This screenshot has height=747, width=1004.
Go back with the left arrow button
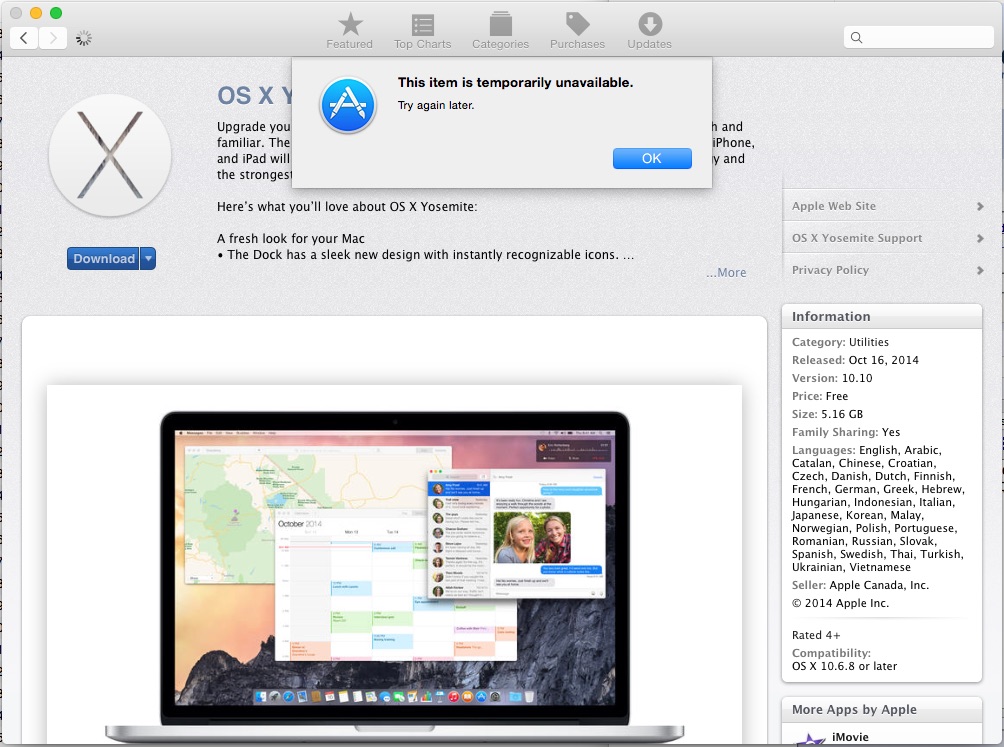(24, 38)
